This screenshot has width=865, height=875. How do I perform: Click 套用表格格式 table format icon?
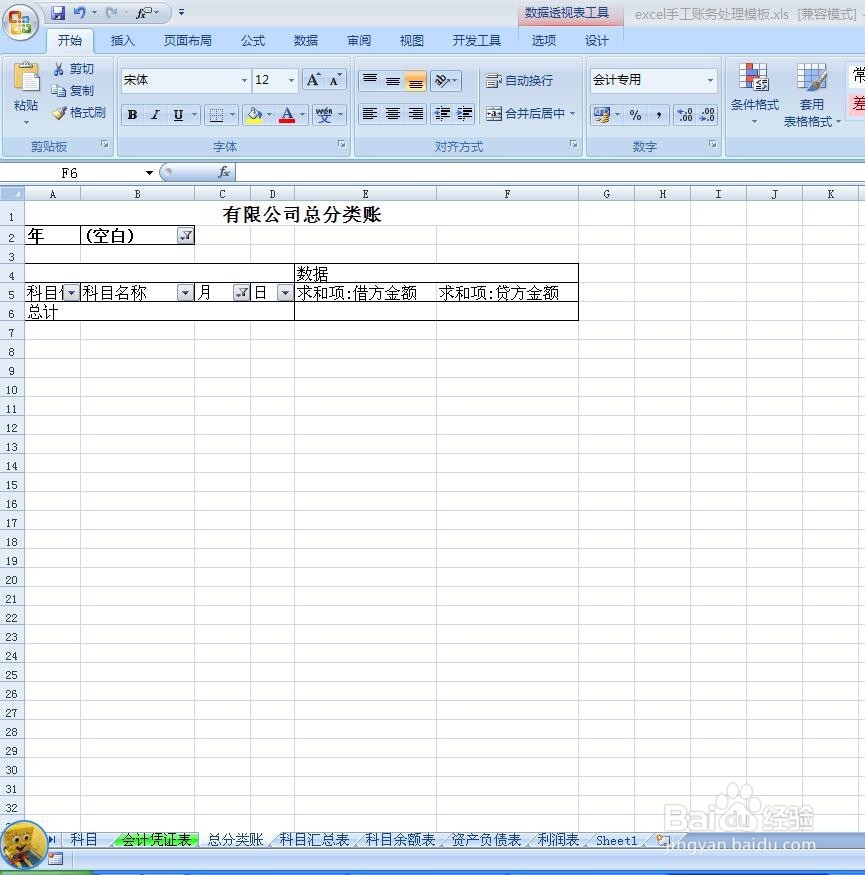811,90
